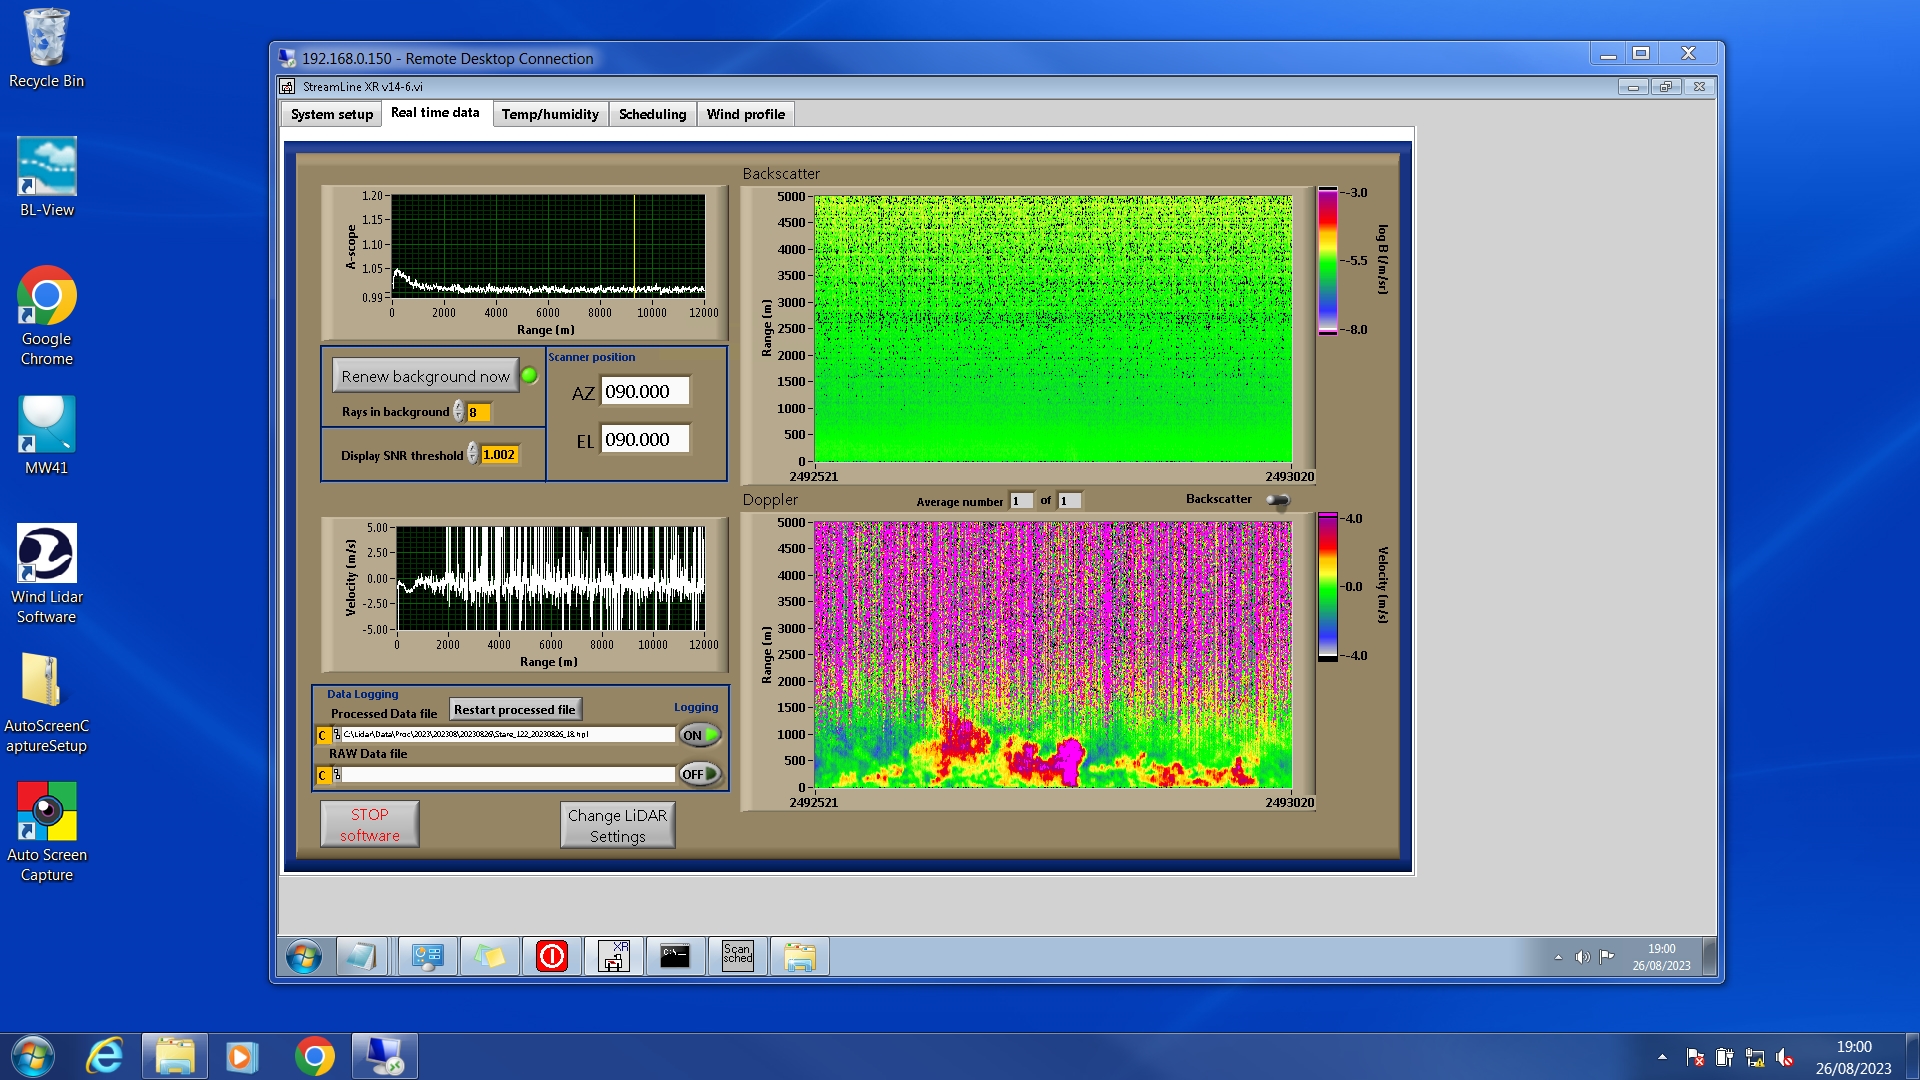Click the AZ scanner position field
The height and width of the screenshot is (1080, 1920).
pyautogui.click(x=644, y=392)
